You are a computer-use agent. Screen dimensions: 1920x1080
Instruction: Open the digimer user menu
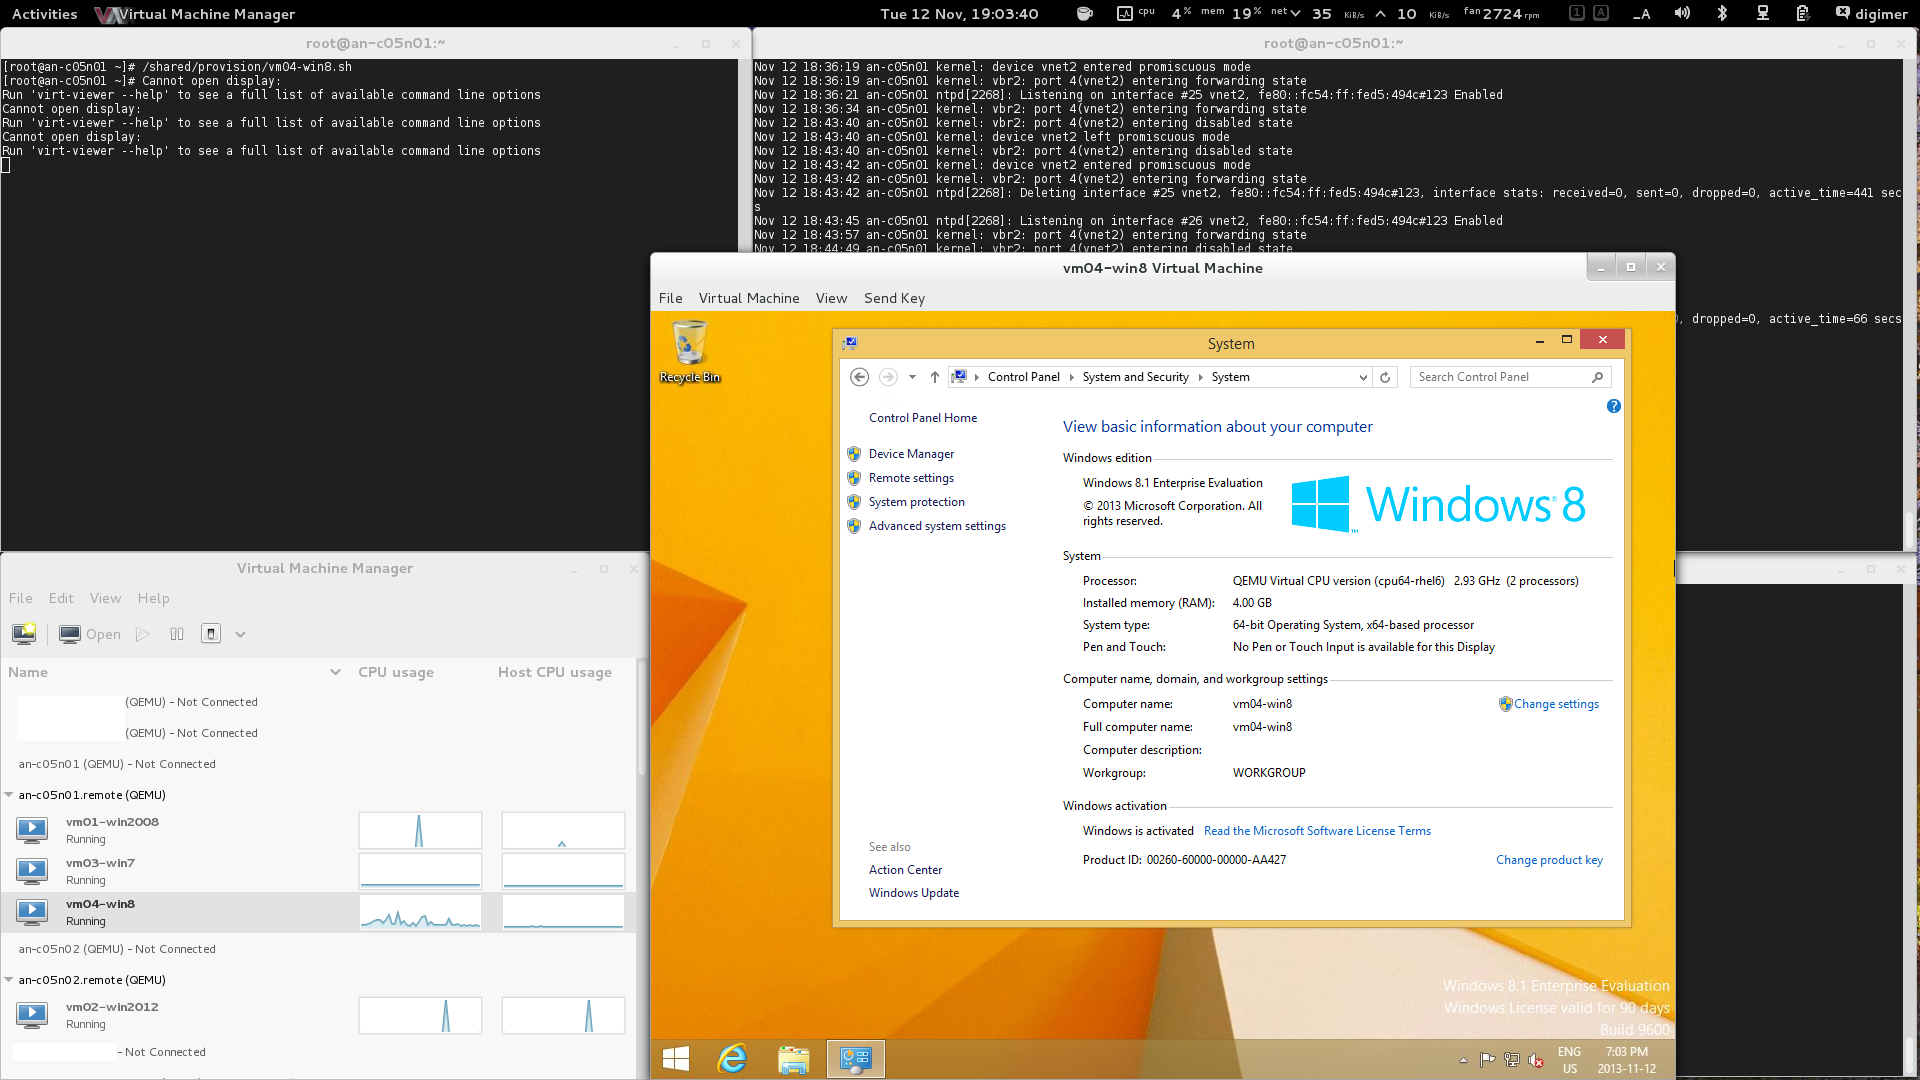[x=1871, y=13]
